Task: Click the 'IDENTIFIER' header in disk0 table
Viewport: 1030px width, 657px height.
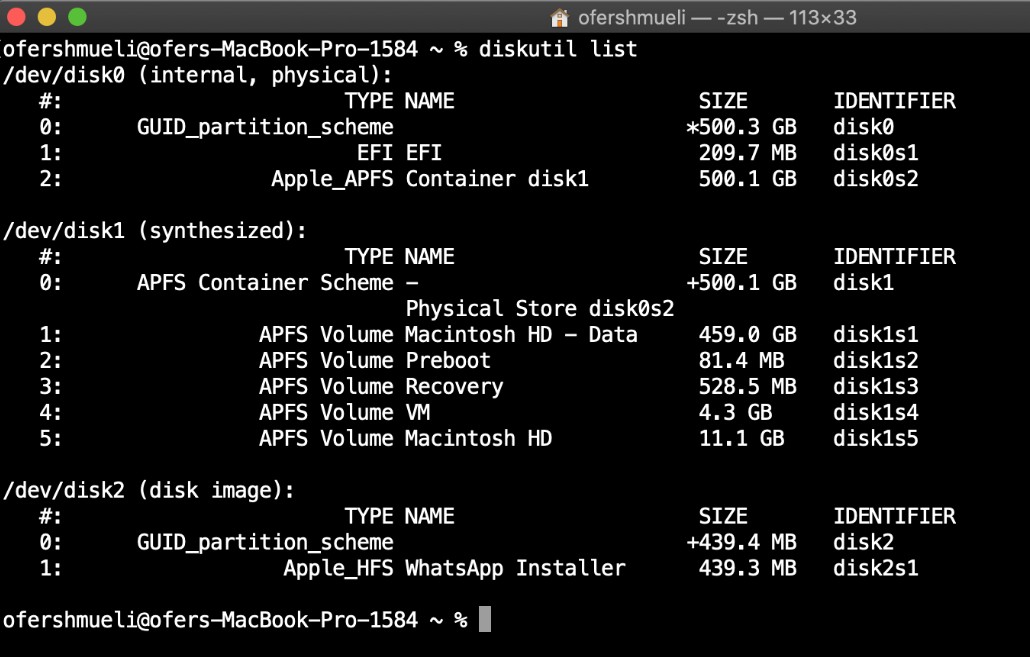Action: 894,101
